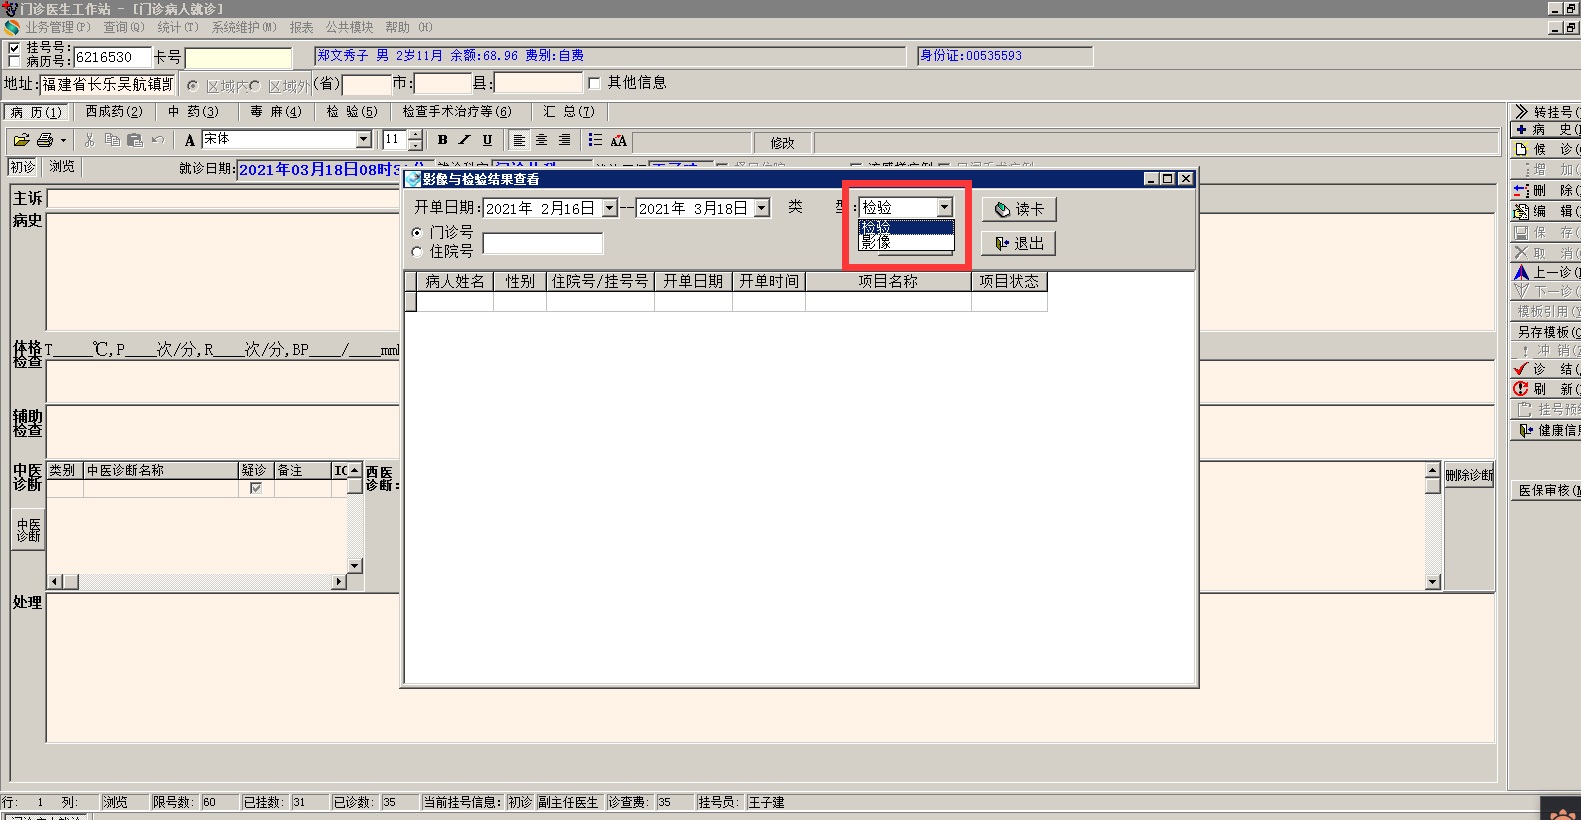Open 健康信息 from the sidebar
Image resolution: width=1581 pixels, height=820 pixels.
click(1546, 430)
